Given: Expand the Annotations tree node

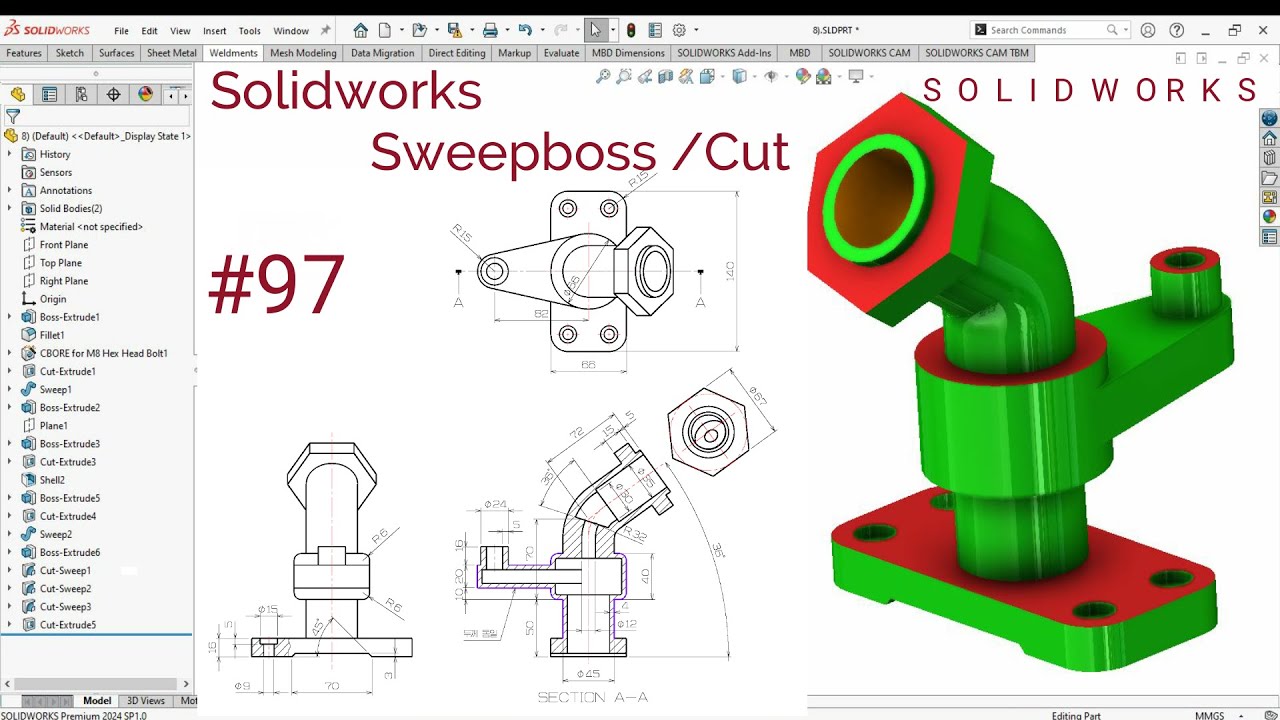Looking at the screenshot, I should [x=10, y=190].
